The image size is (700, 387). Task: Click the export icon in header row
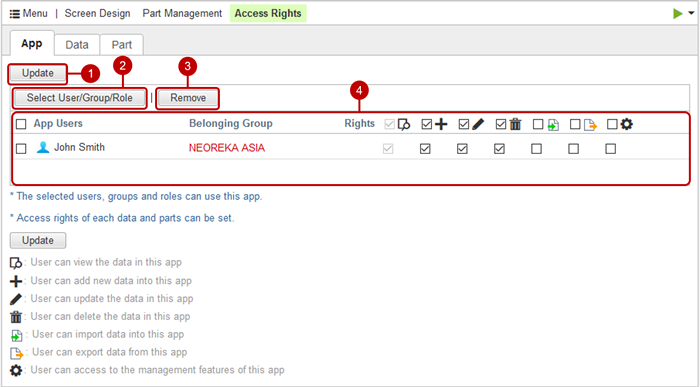click(590, 125)
